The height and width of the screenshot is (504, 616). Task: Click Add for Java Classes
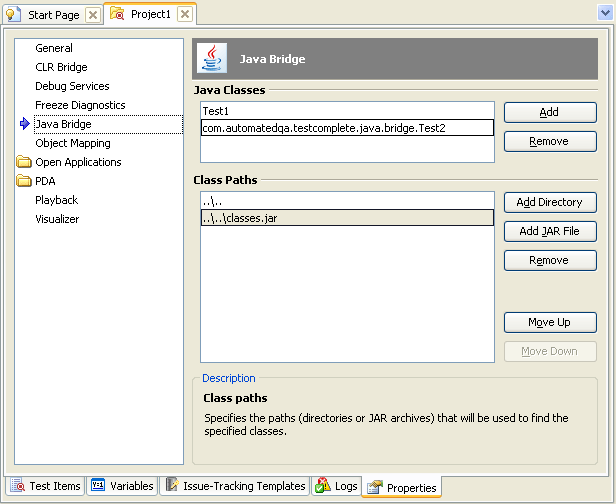(550, 112)
